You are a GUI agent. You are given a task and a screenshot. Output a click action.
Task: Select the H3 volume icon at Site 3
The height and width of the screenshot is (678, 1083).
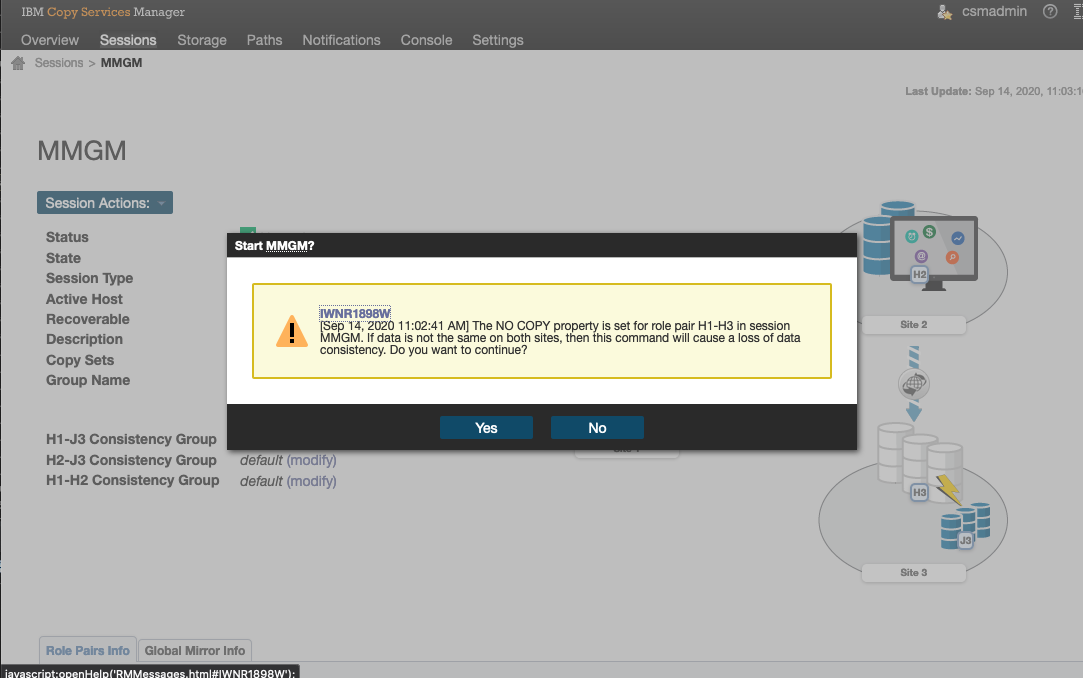pos(919,492)
